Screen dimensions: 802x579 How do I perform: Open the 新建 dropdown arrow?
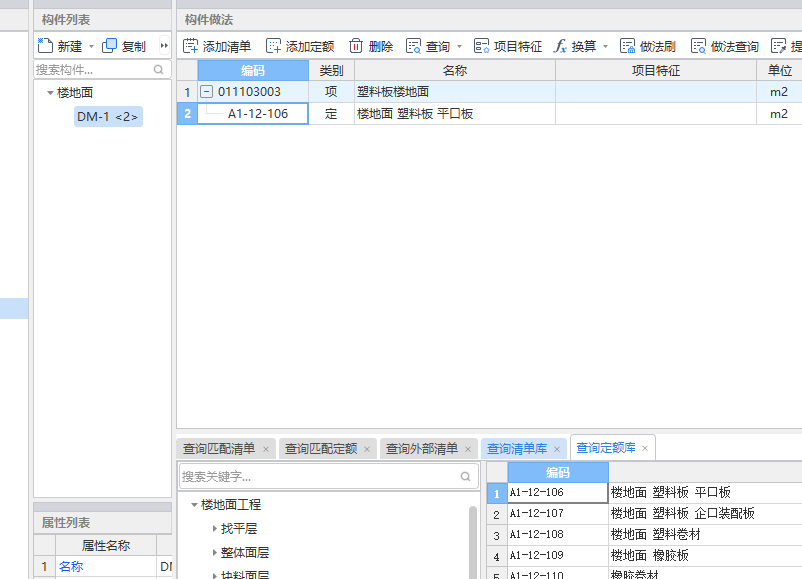point(92,47)
